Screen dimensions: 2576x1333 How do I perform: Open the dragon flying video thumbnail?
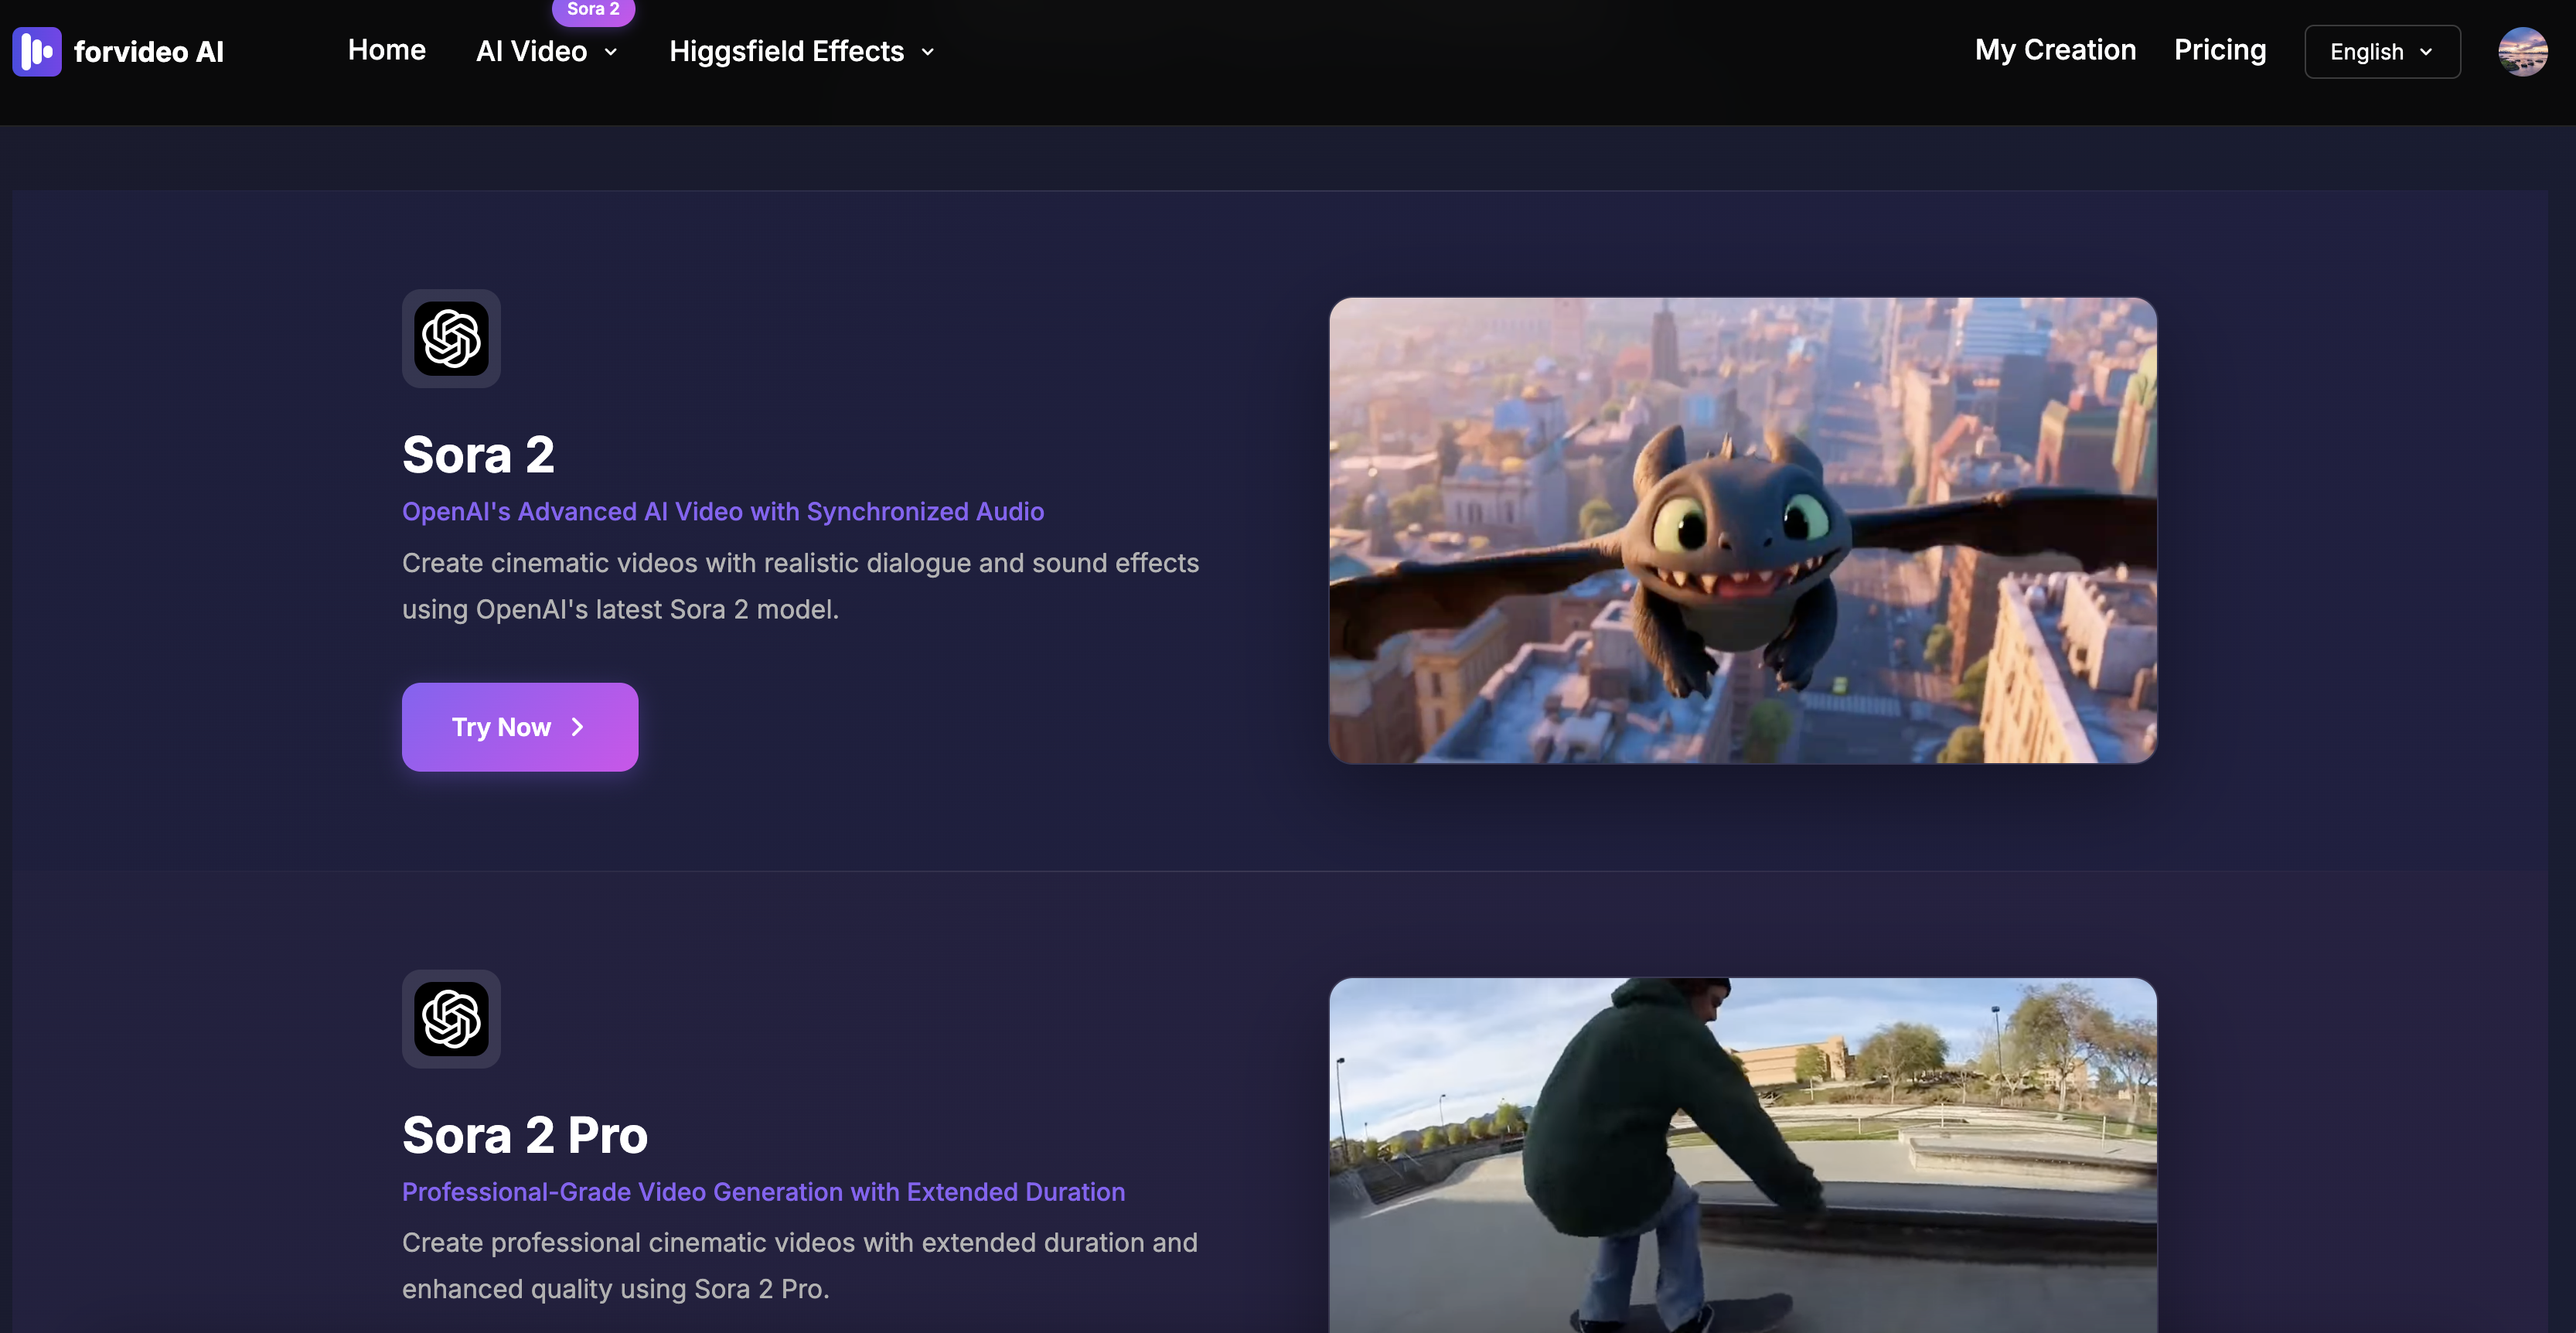1742,530
